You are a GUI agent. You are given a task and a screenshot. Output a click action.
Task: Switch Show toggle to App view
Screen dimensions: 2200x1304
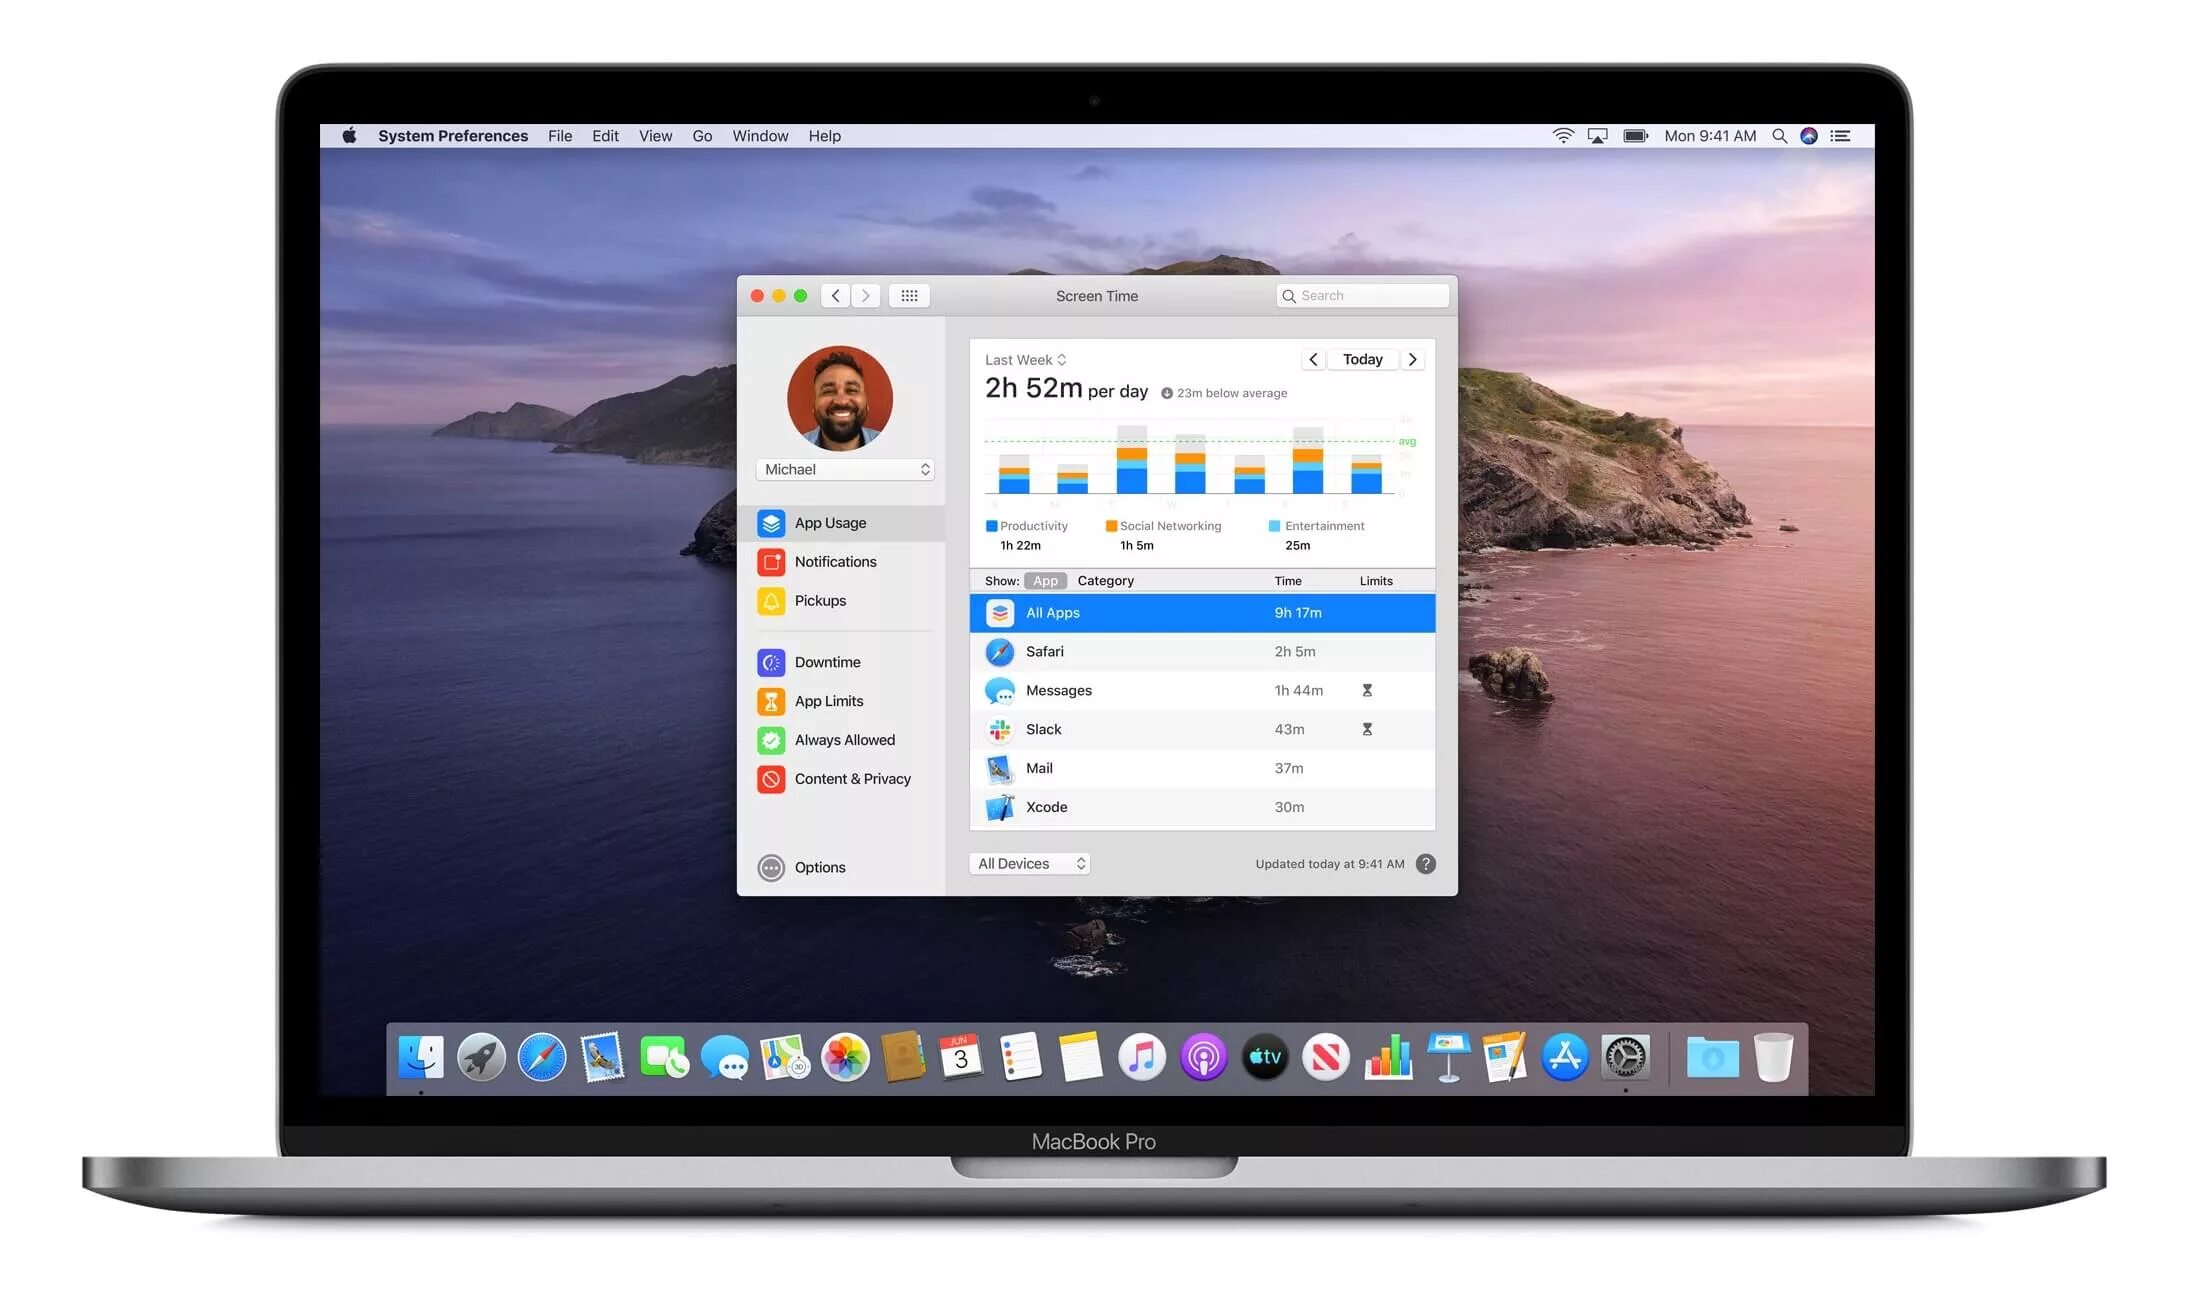(1045, 581)
